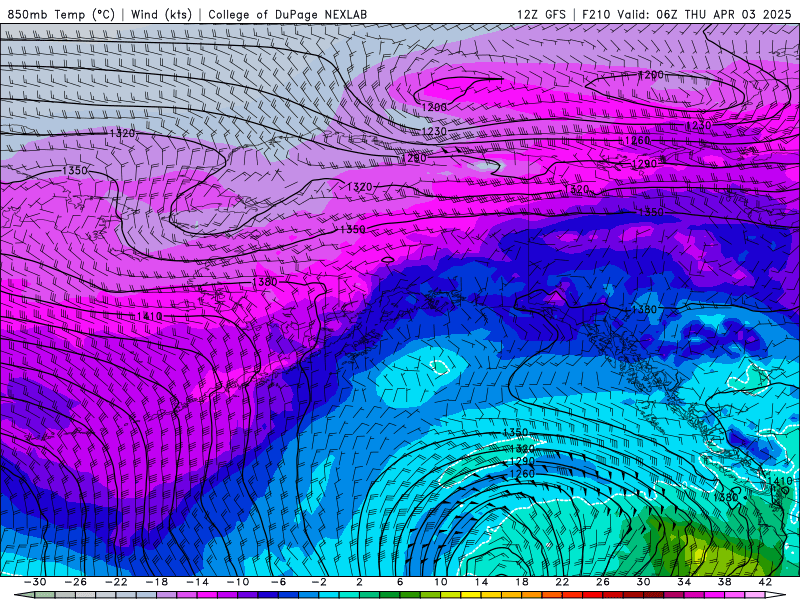The width and height of the screenshot is (800, 600).
Task: Click the positive 2 colorbar label
Action: coord(360,582)
